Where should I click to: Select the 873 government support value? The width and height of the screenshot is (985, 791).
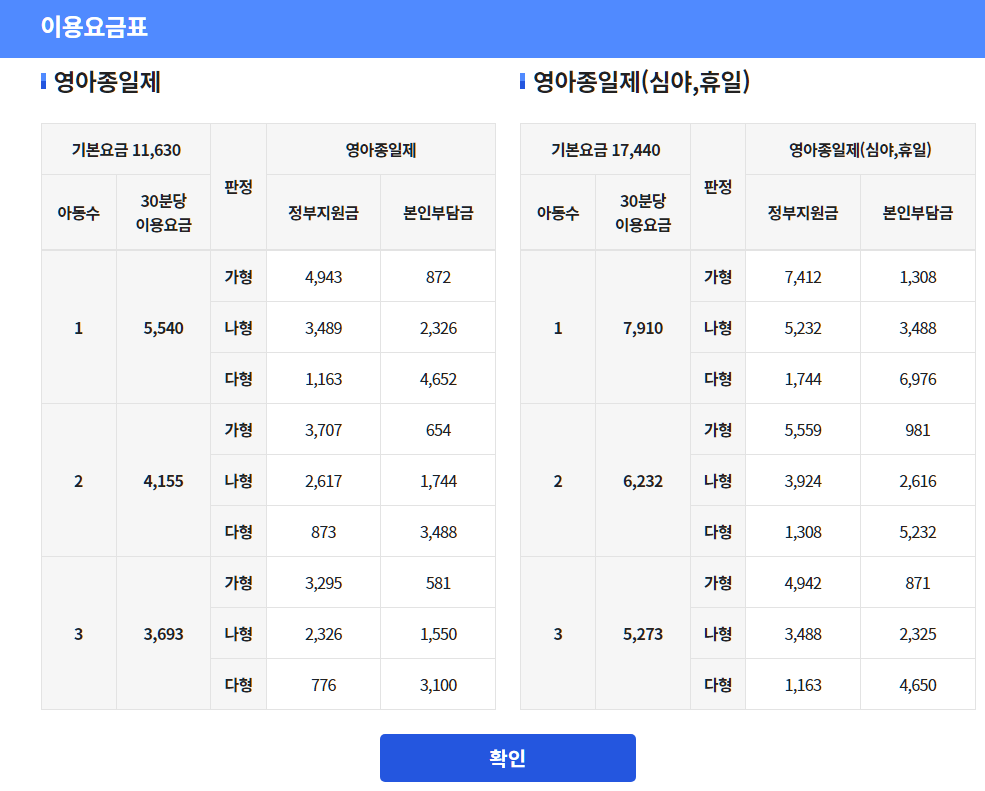point(324,532)
